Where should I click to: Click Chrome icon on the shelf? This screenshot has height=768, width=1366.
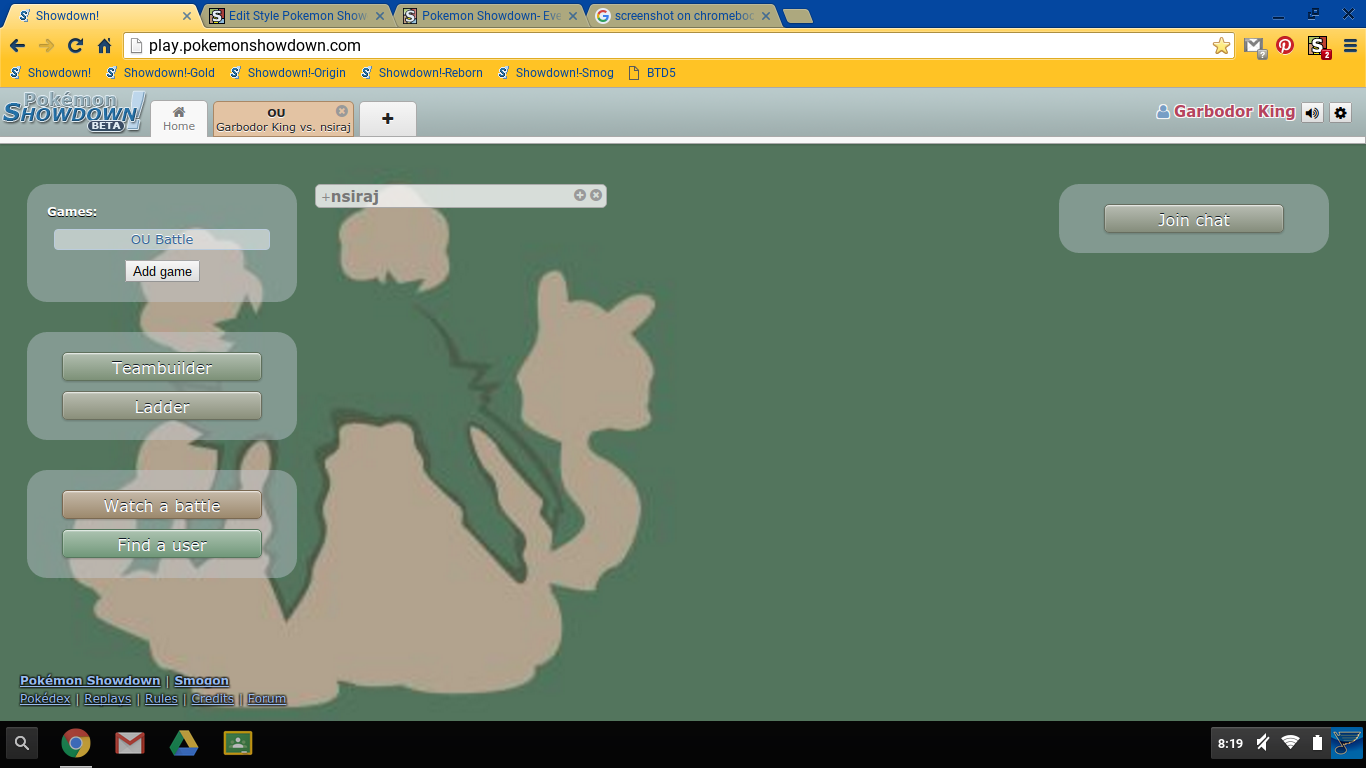76,743
